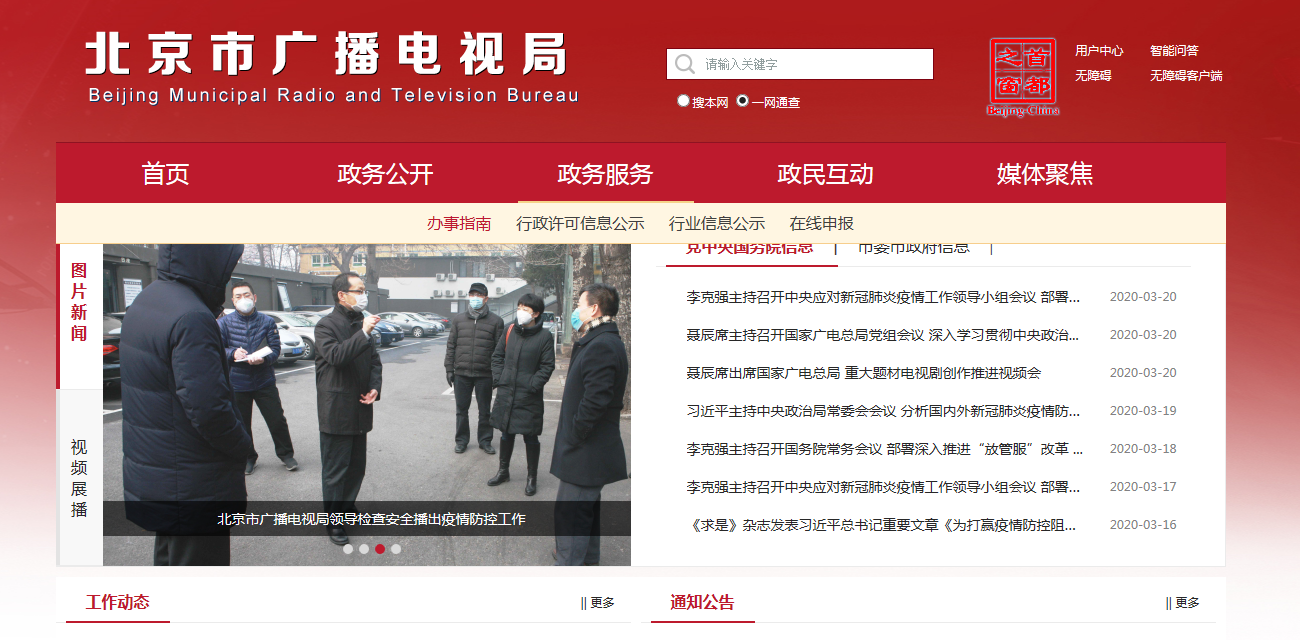Go to 首页 home menu
The width and height of the screenshot is (1300, 640).
pyautogui.click(x=165, y=174)
